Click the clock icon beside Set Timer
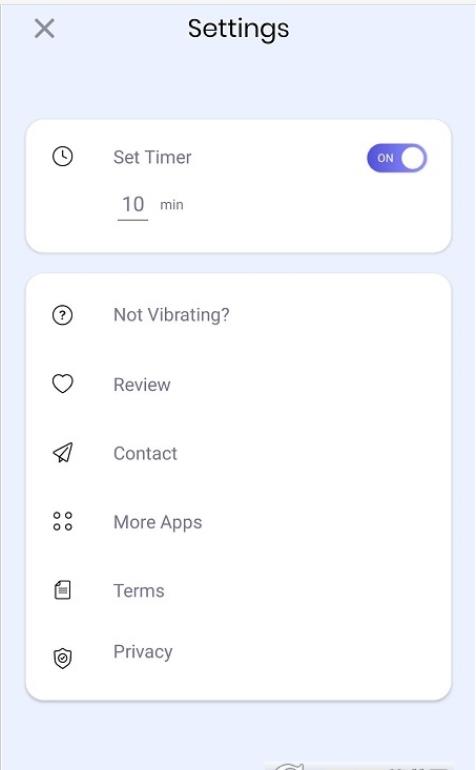Image resolution: width=476 pixels, height=770 pixels. [x=62, y=157]
